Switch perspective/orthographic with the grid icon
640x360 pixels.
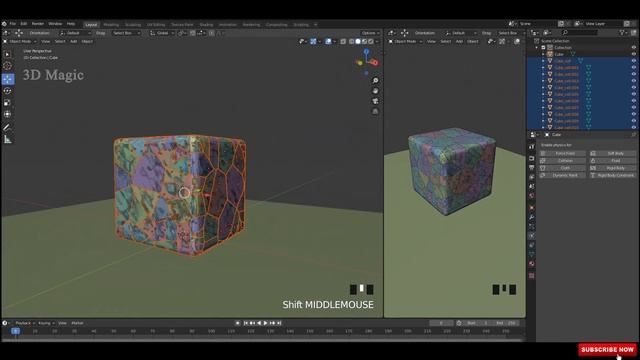point(375,111)
